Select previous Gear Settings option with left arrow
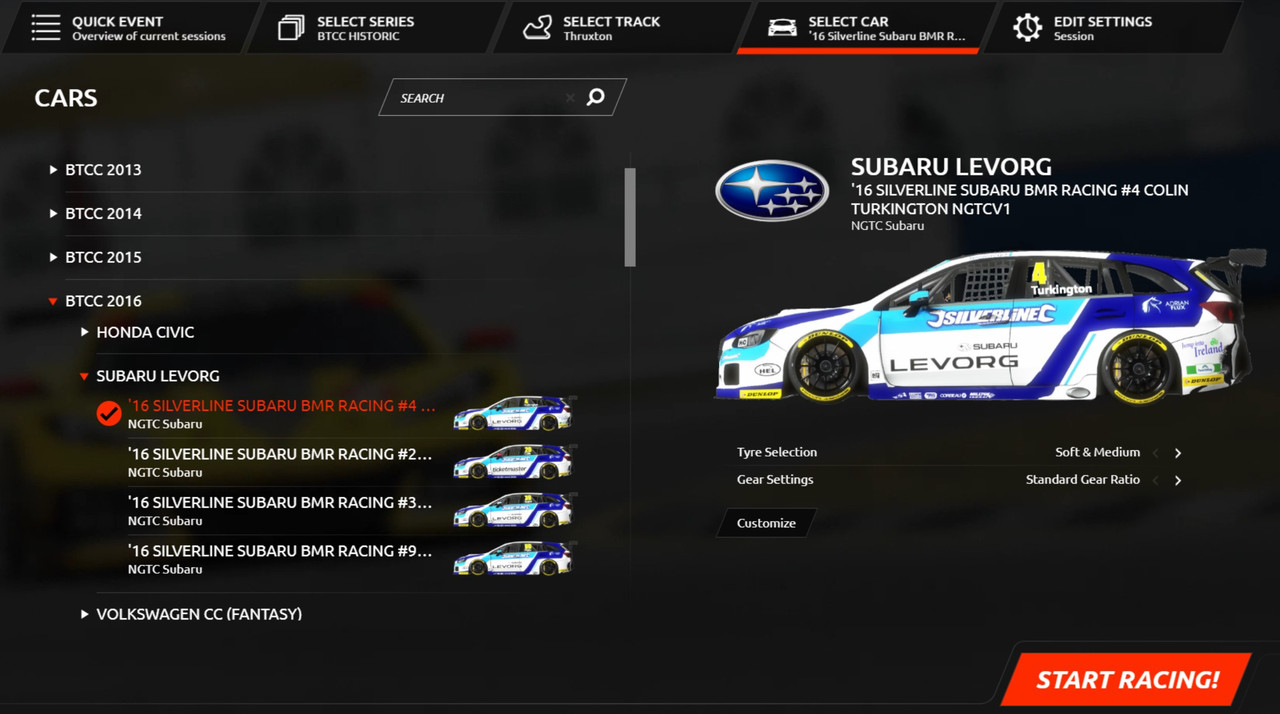 pos(1156,480)
